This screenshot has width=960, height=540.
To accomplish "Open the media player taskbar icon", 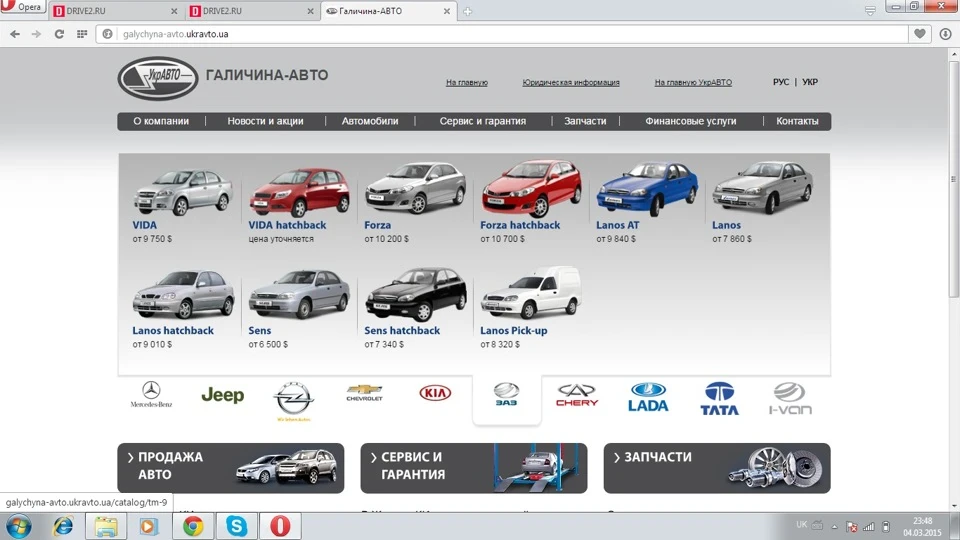I will coord(148,527).
